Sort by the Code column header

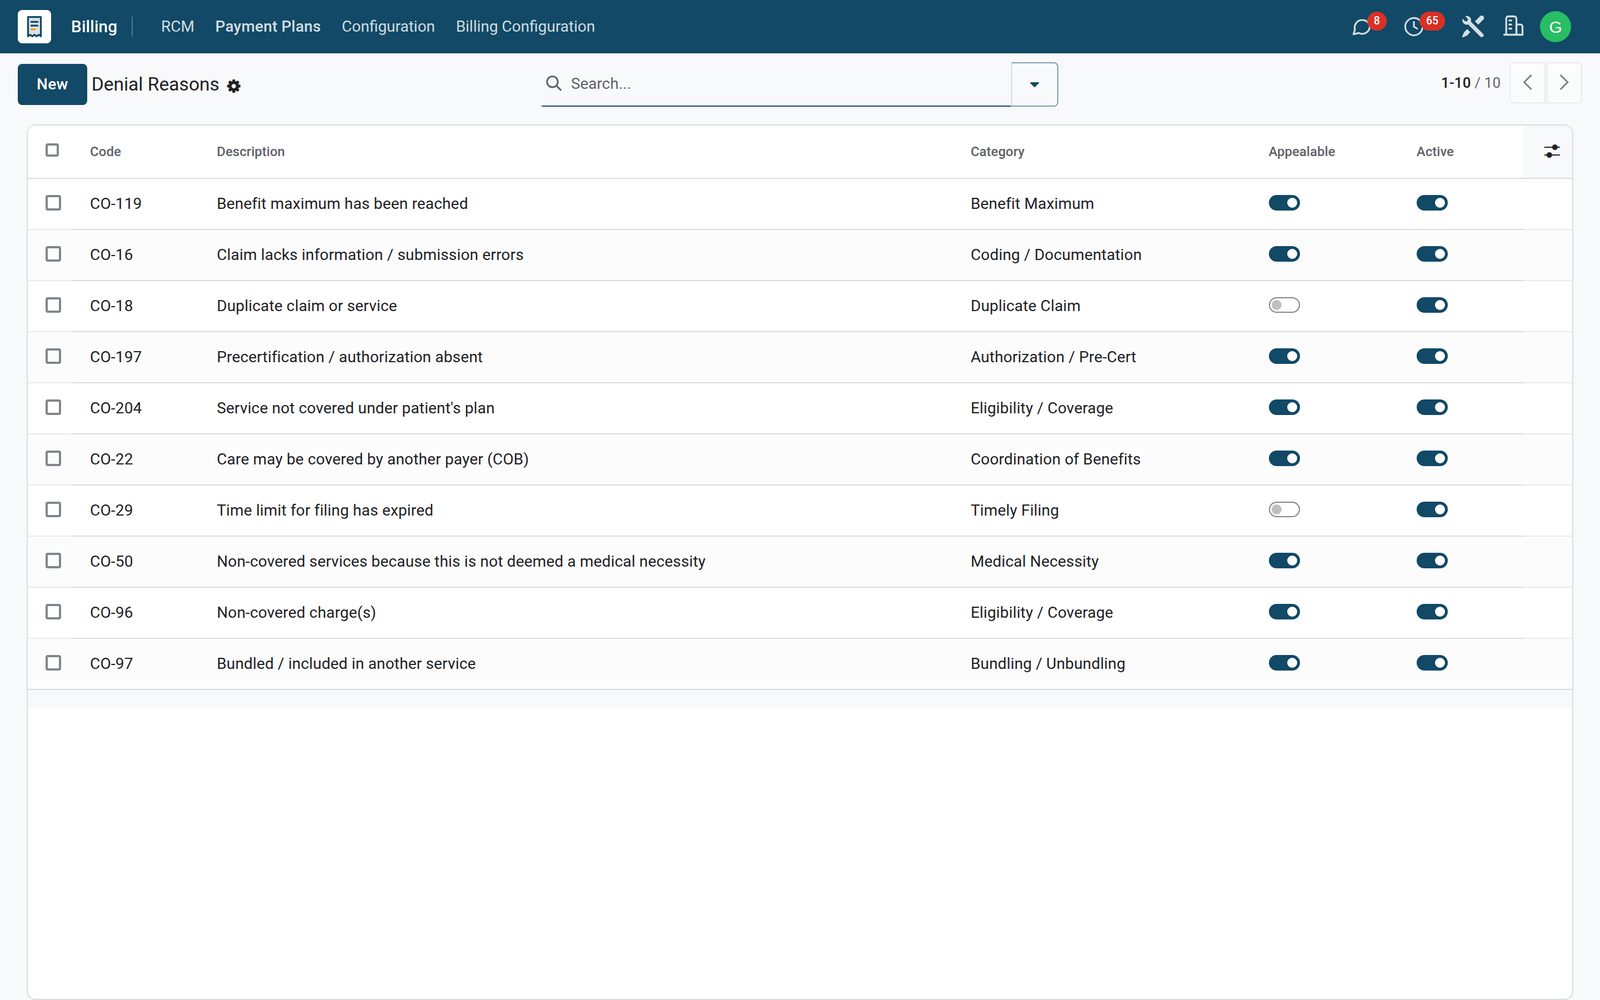coord(105,152)
